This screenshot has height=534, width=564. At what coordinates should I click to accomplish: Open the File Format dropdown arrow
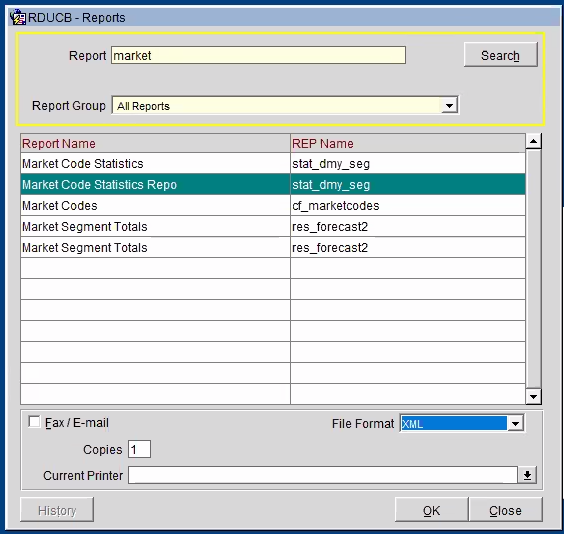515,424
